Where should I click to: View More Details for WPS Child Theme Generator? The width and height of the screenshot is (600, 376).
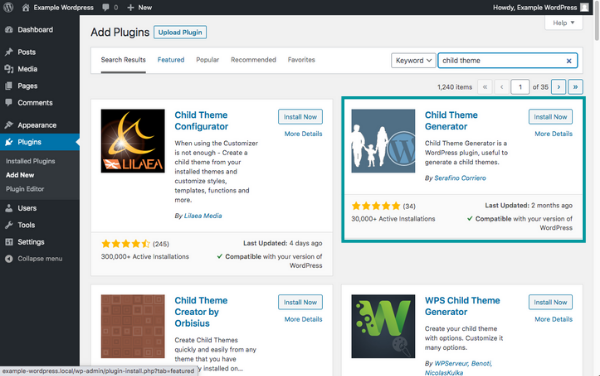click(x=553, y=319)
